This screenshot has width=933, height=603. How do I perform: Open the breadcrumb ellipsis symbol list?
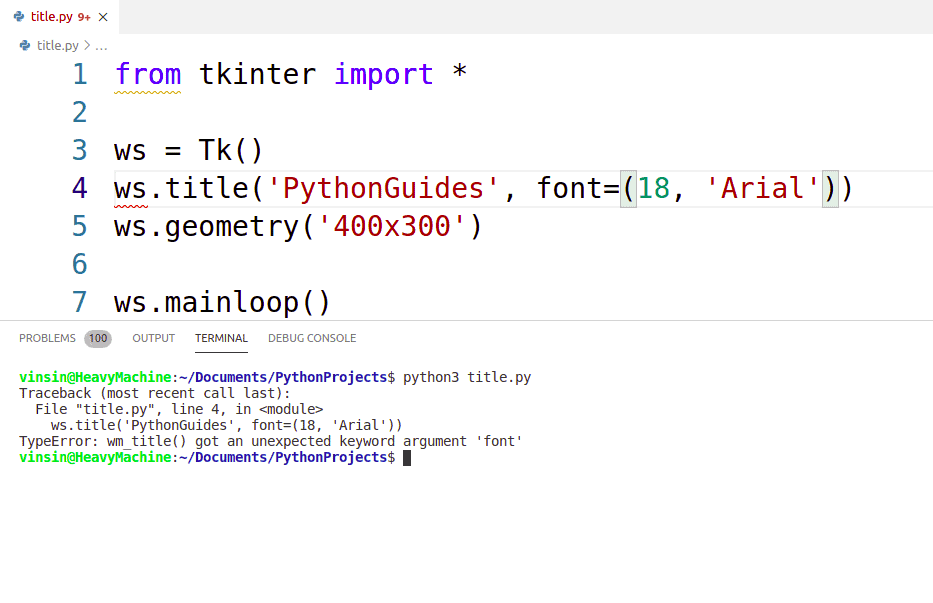pyautogui.click(x=101, y=46)
